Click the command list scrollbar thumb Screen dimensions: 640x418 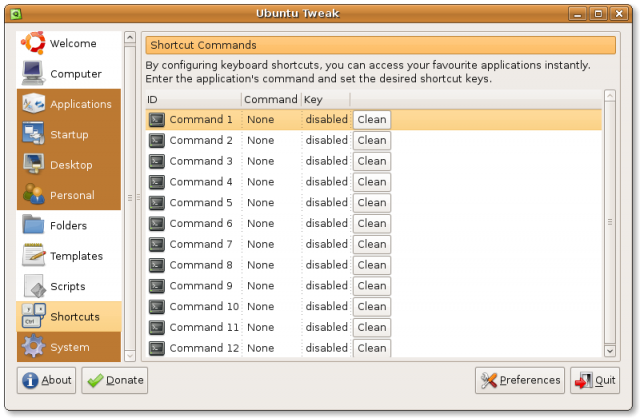tap(610, 222)
